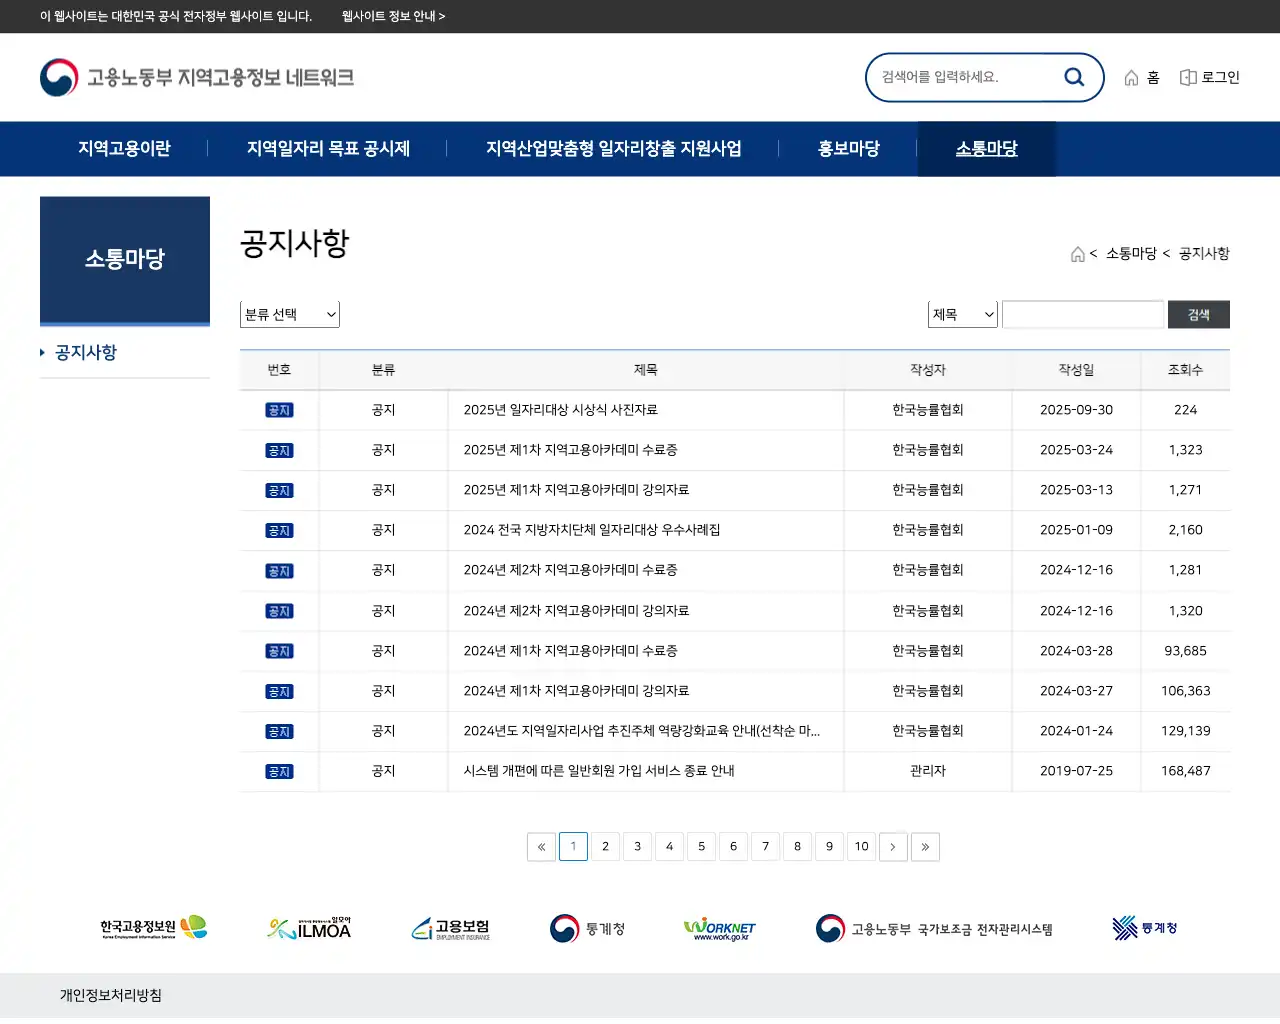Click the 고용노동부 국가보조금 전자관리시스템 logo
The width and height of the screenshot is (1280, 1024).
(x=935, y=927)
